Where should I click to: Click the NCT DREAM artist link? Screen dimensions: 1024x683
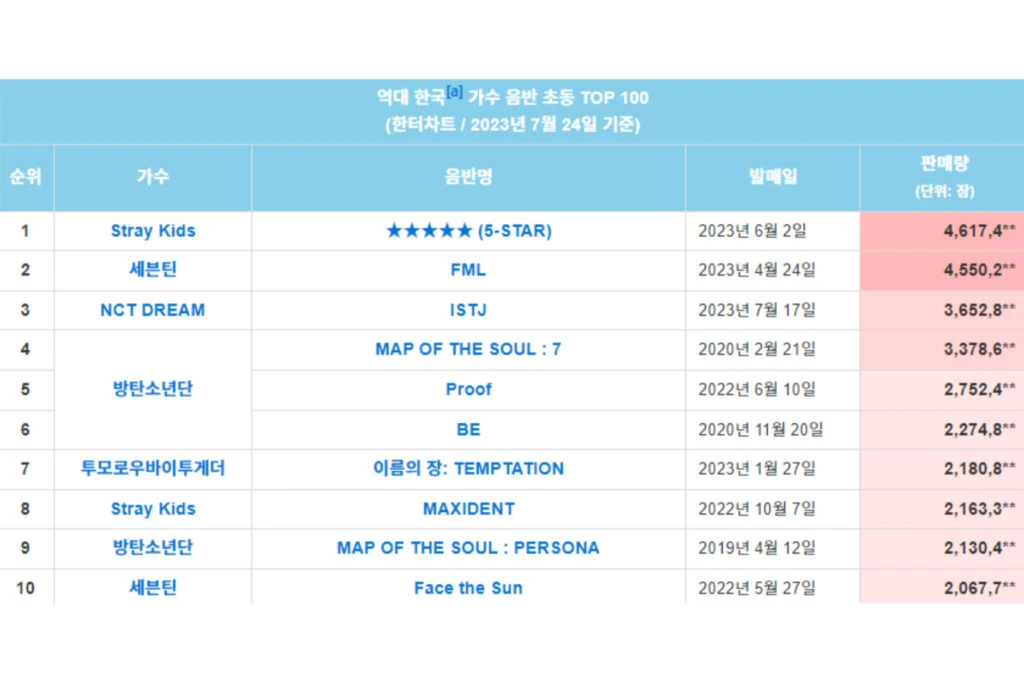point(153,310)
